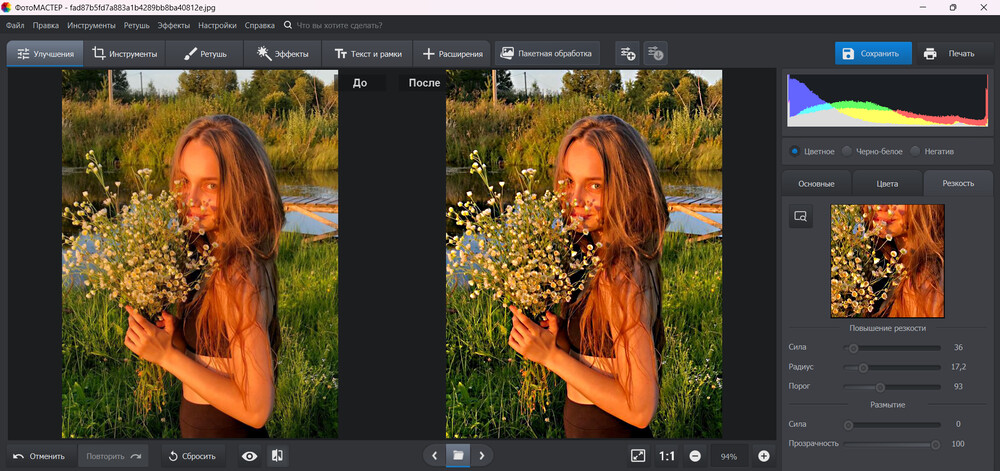Viewport: 1000px width, 471px height.
Task: Click the 1:1 actual size icon
Action: click(x=667, y=456)
